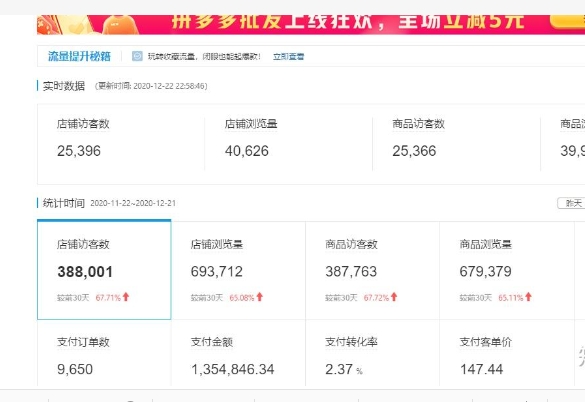Click the 统计时间 section label
The image size is (585, 402).
point(64,203)
